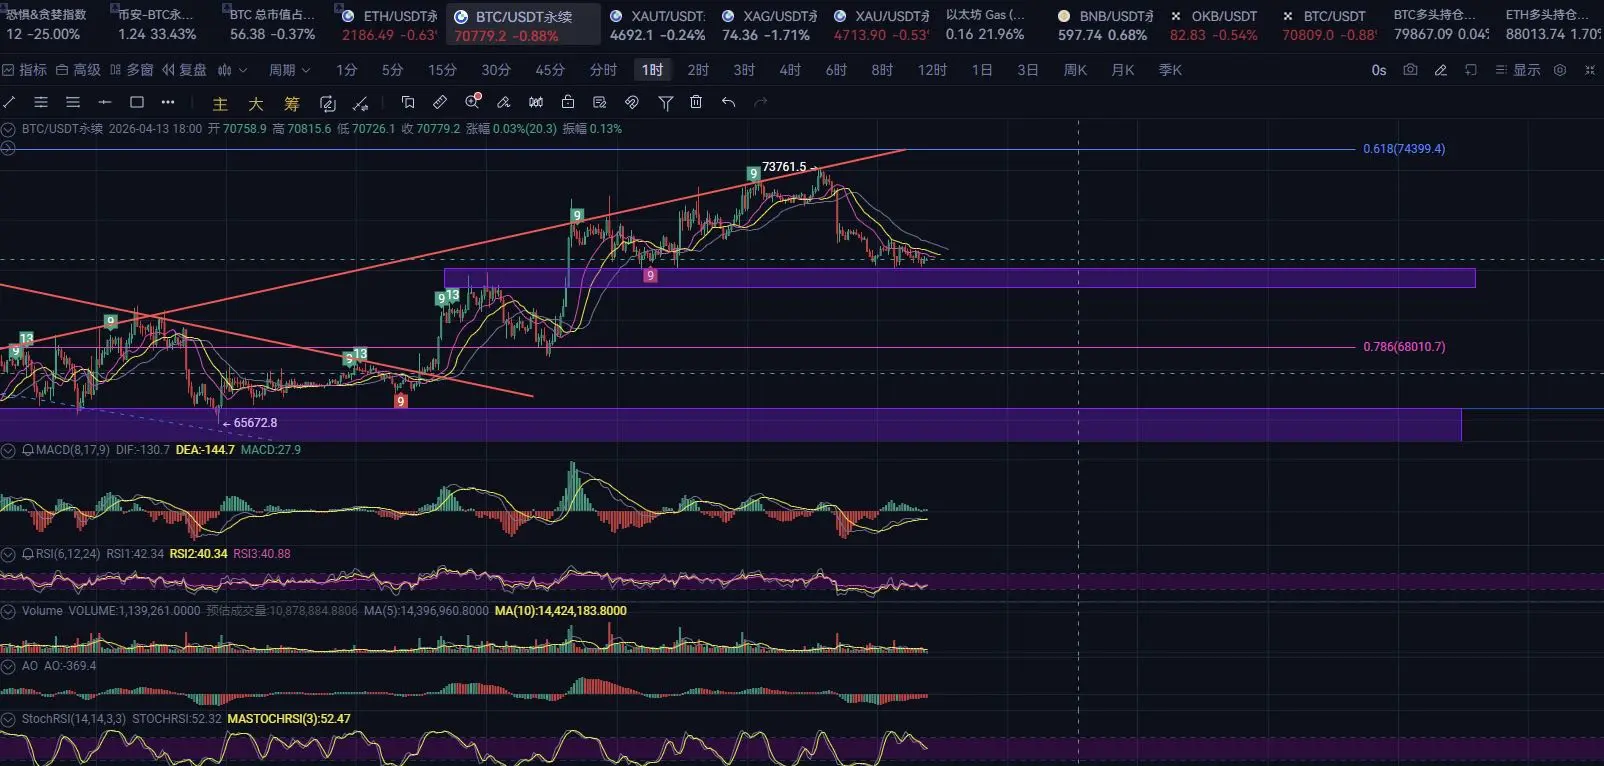
Task: Click the upper purple support zone rectangle
Action: (959, 278)
